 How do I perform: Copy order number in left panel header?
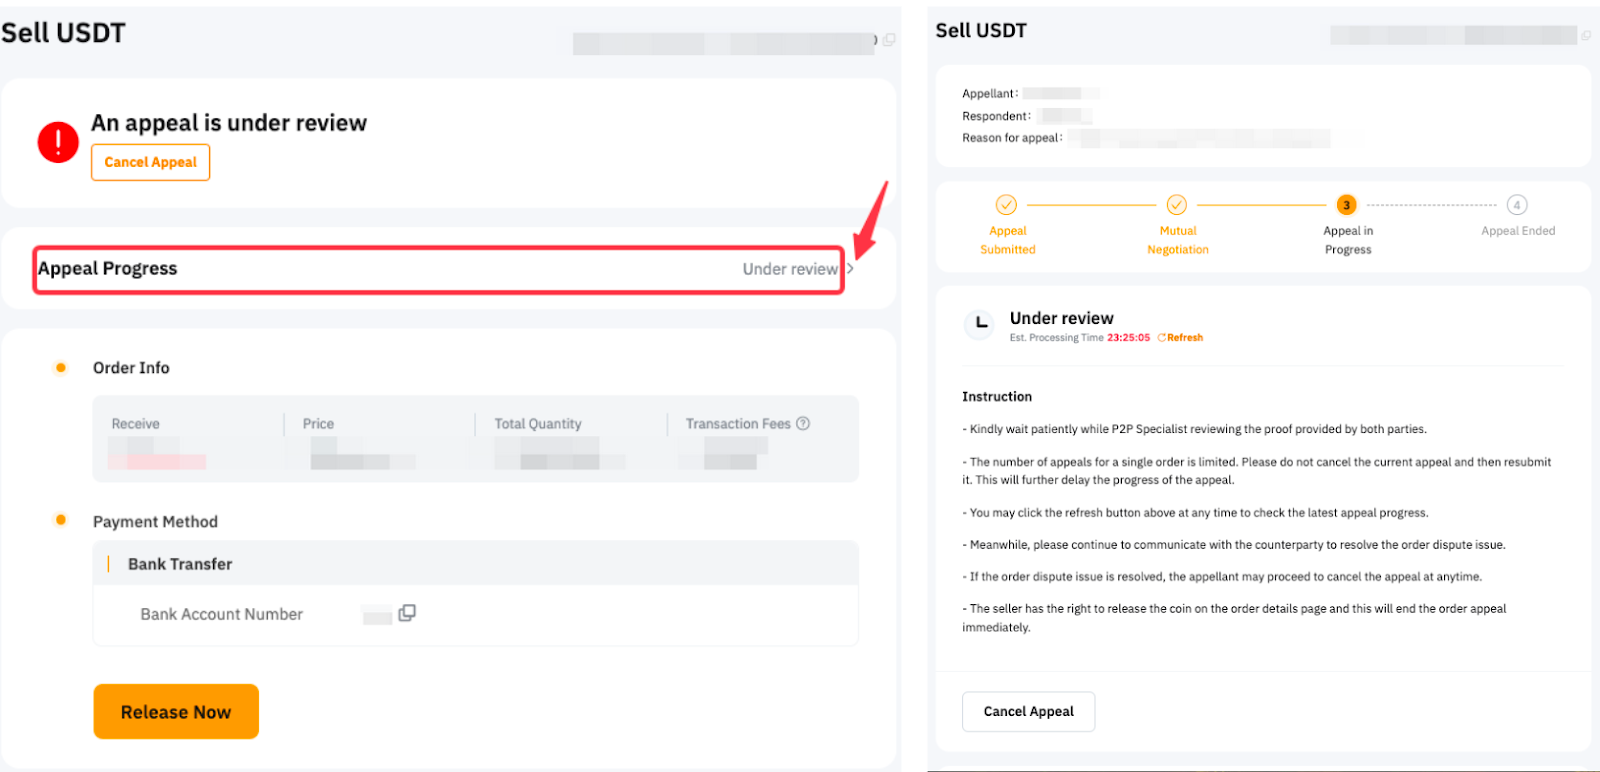tap(889, 40)
